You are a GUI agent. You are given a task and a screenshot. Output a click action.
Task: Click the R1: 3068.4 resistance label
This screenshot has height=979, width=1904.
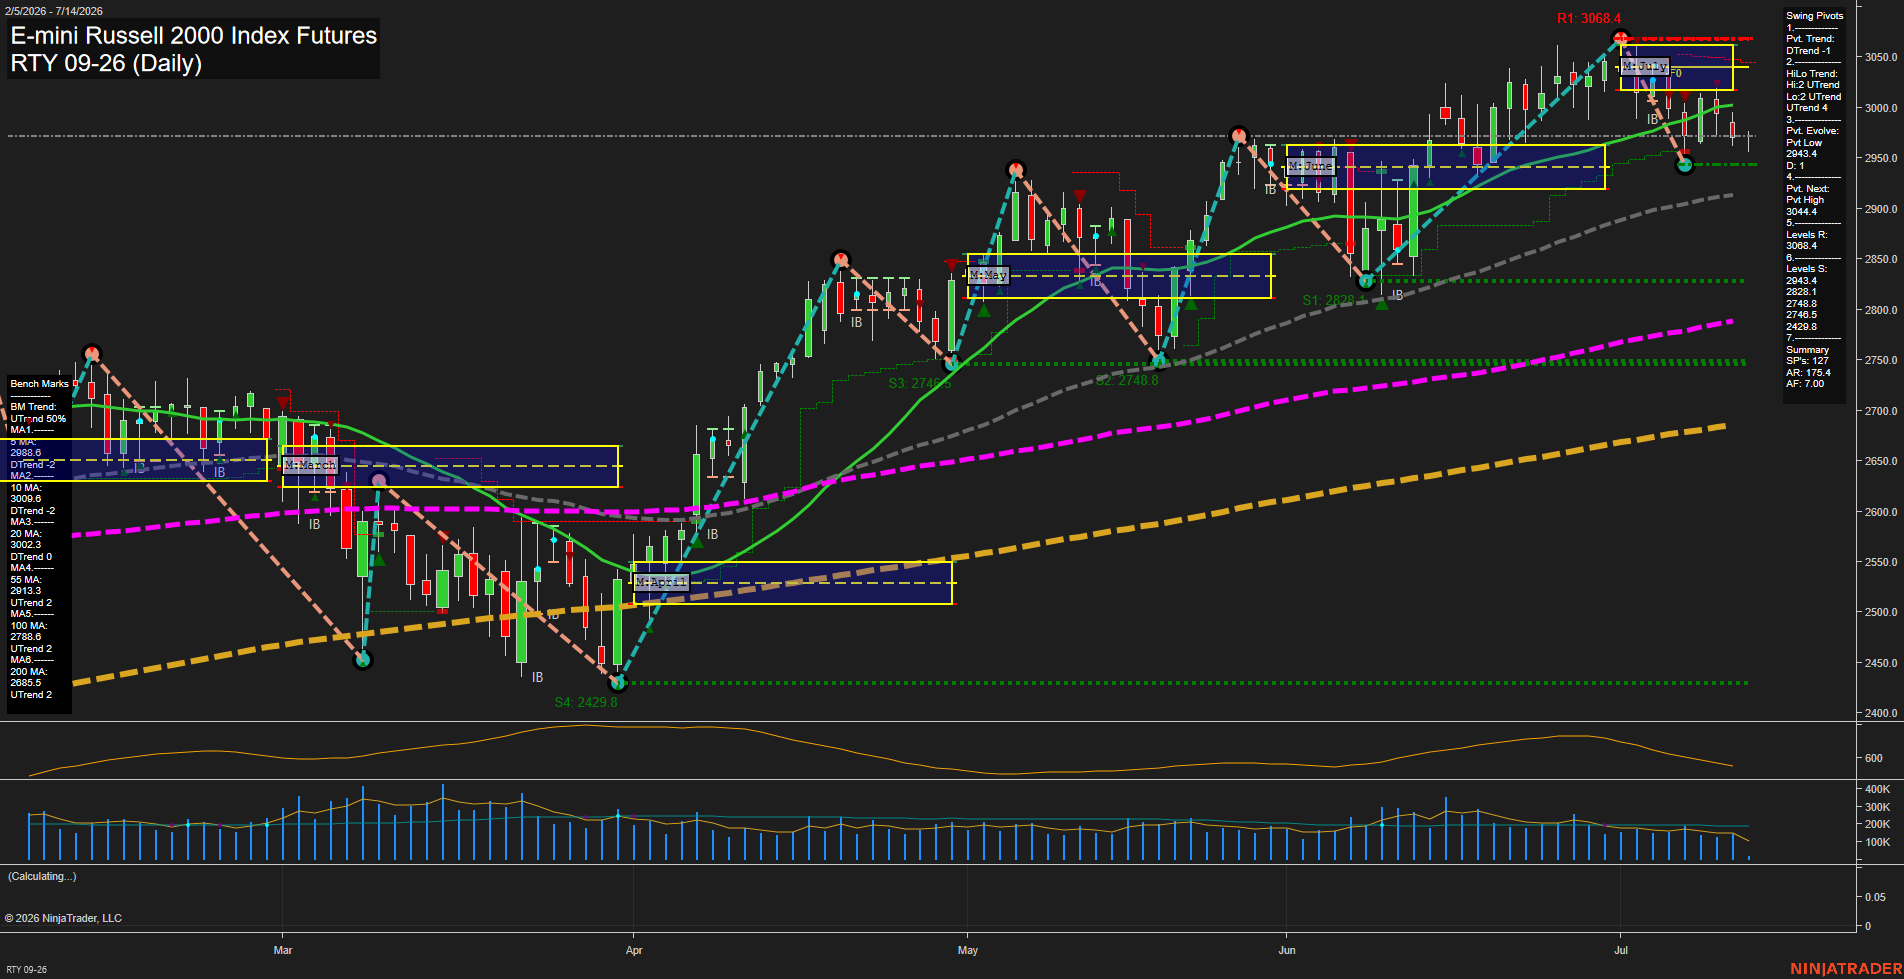pos(1589,18)
